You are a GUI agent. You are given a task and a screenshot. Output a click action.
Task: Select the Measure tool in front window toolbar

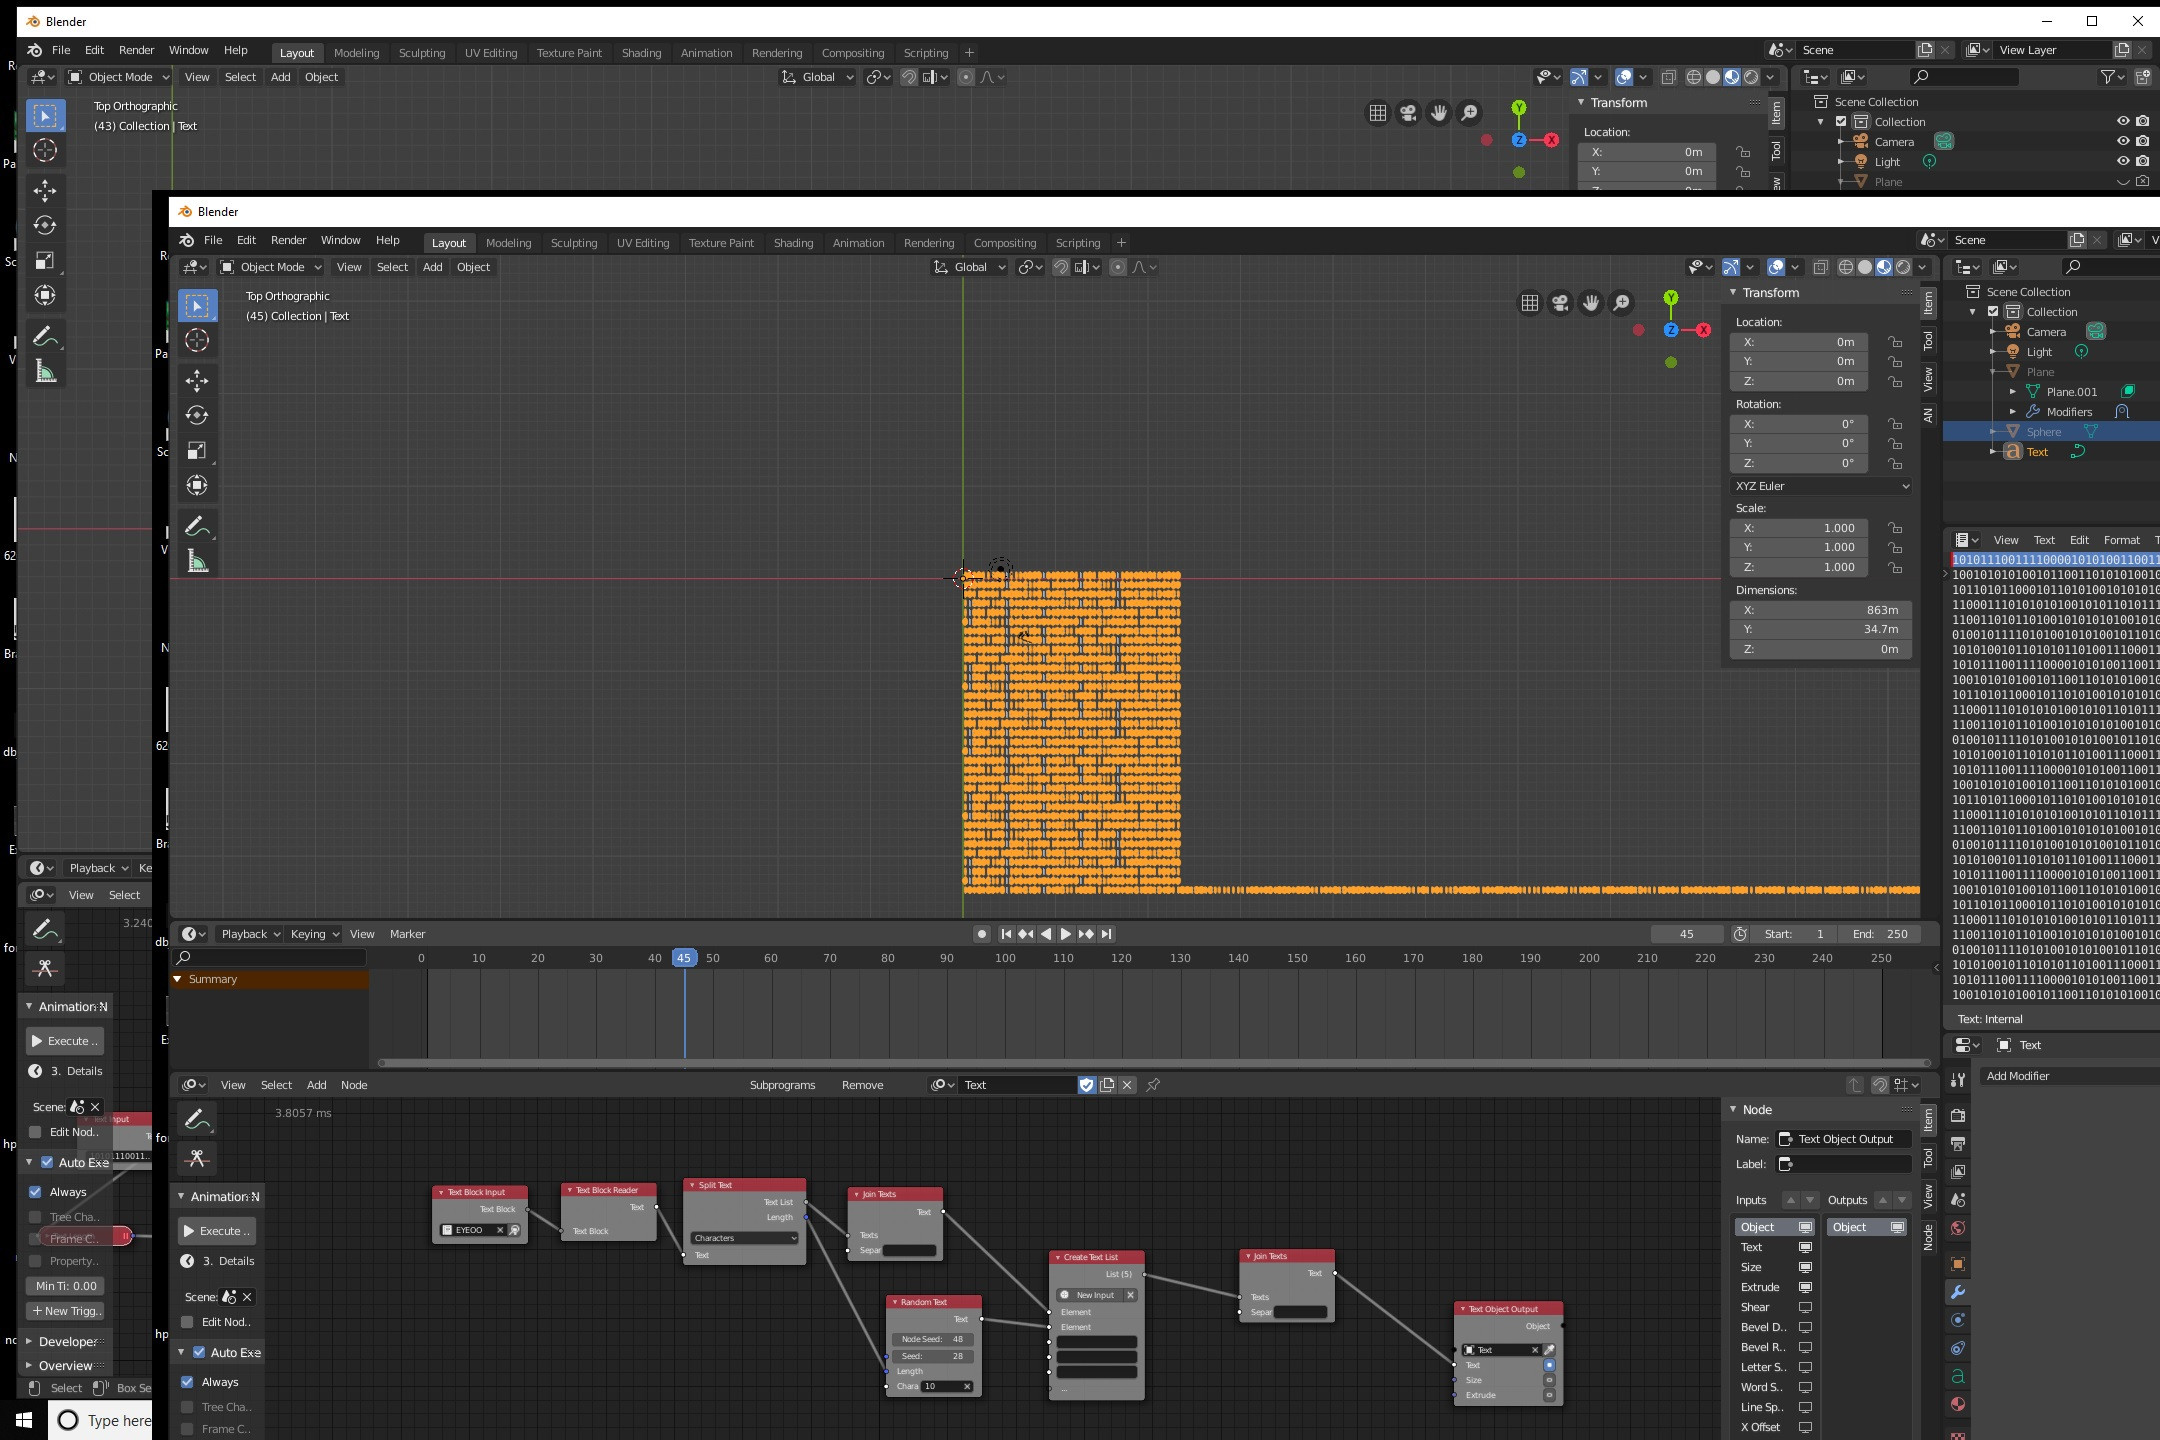tap(197, 562)
